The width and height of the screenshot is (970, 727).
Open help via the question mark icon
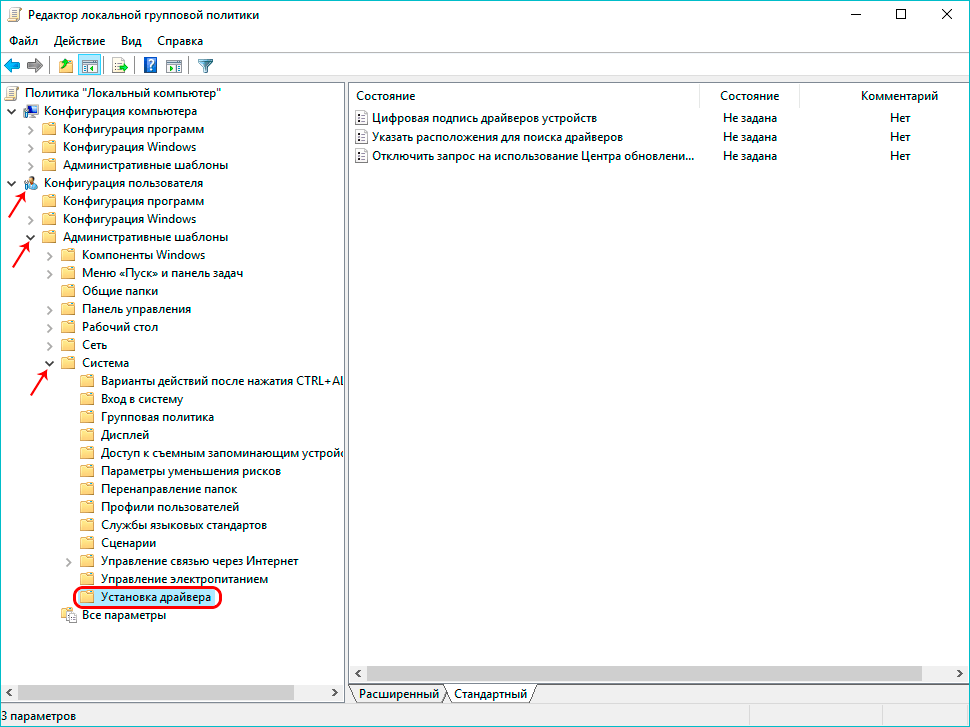click(x=150, y=65)
